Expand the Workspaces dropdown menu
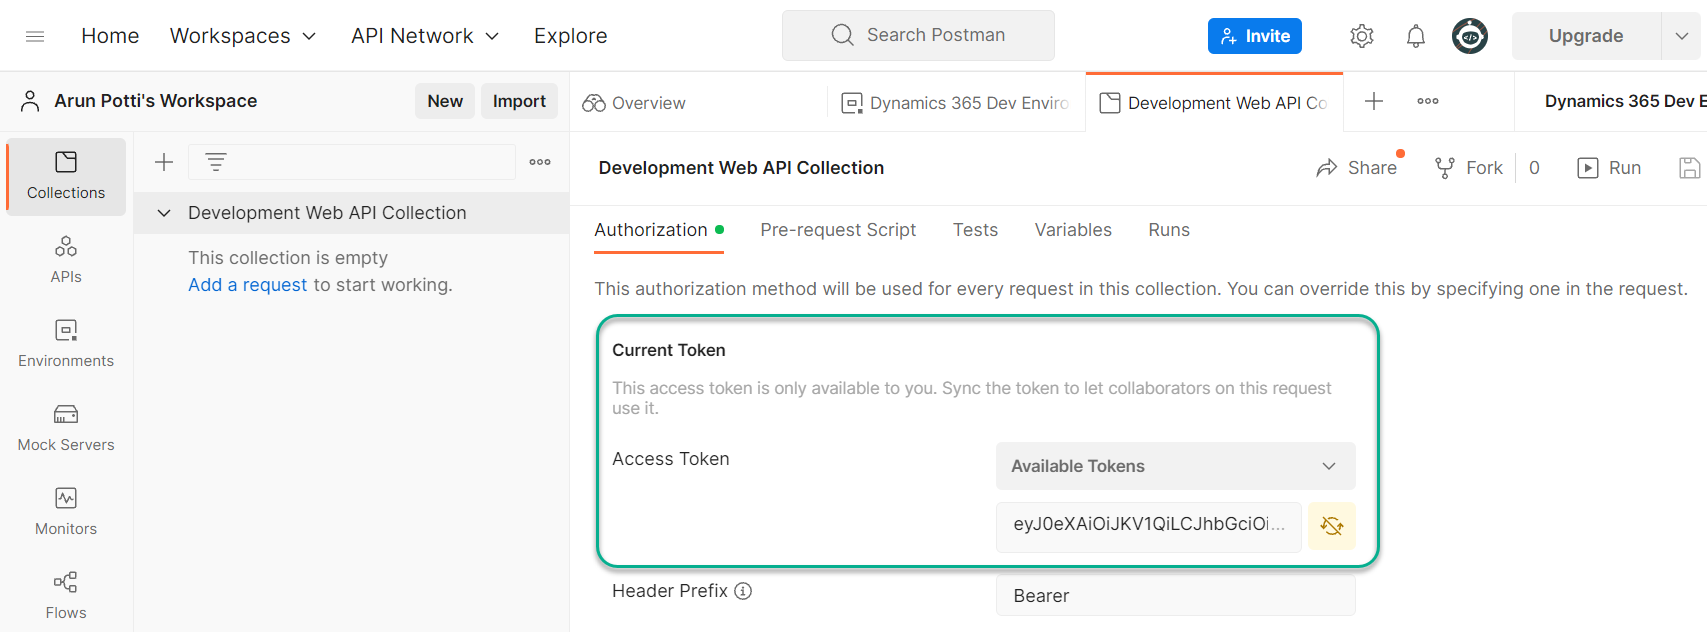Image resolution: width=1707 pixels, height=632 pixels. pos(243,36)
